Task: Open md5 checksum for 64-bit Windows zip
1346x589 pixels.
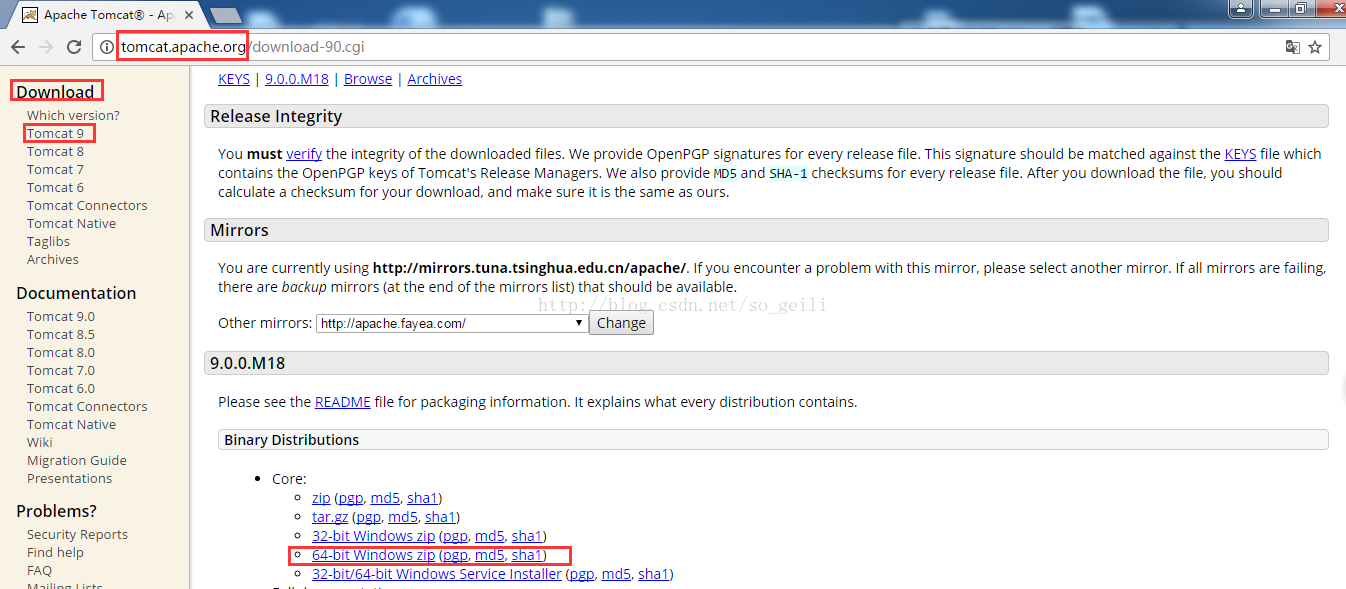Action: (490, 555)
